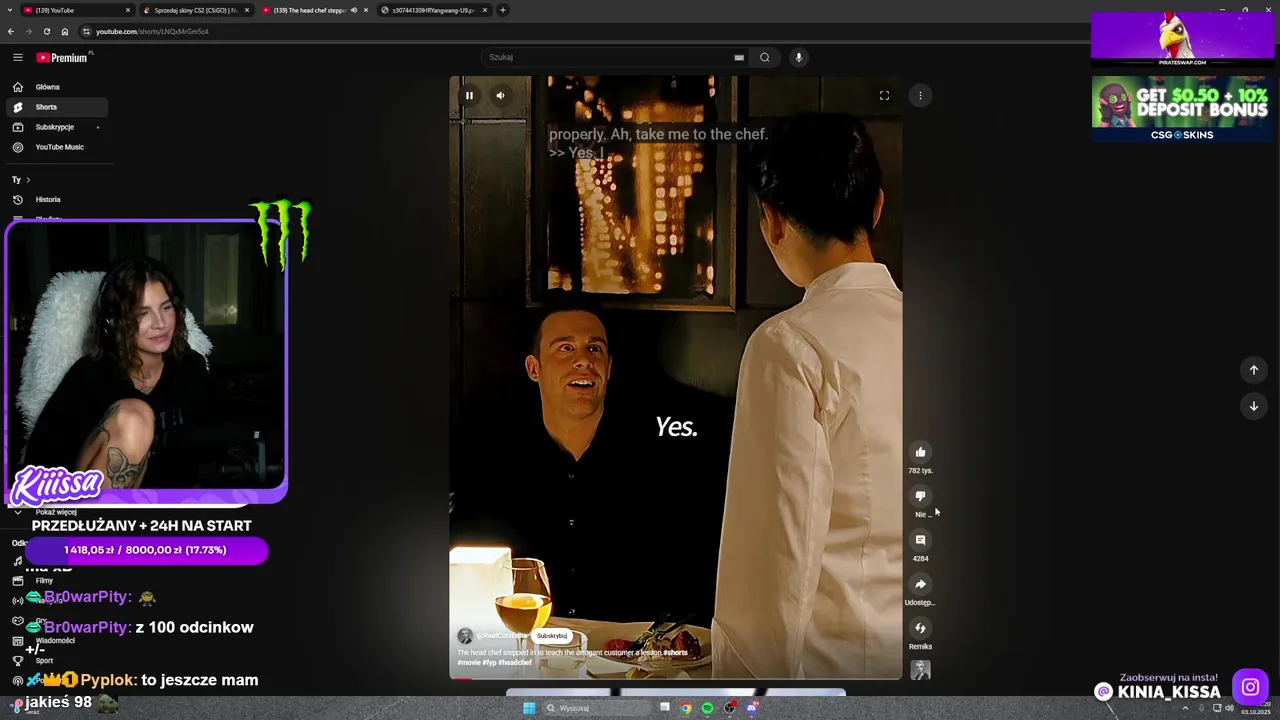Open the YouTube hamburger guide menu
Viewport: 1280px width, 720px height.
(x=17, y=57)
